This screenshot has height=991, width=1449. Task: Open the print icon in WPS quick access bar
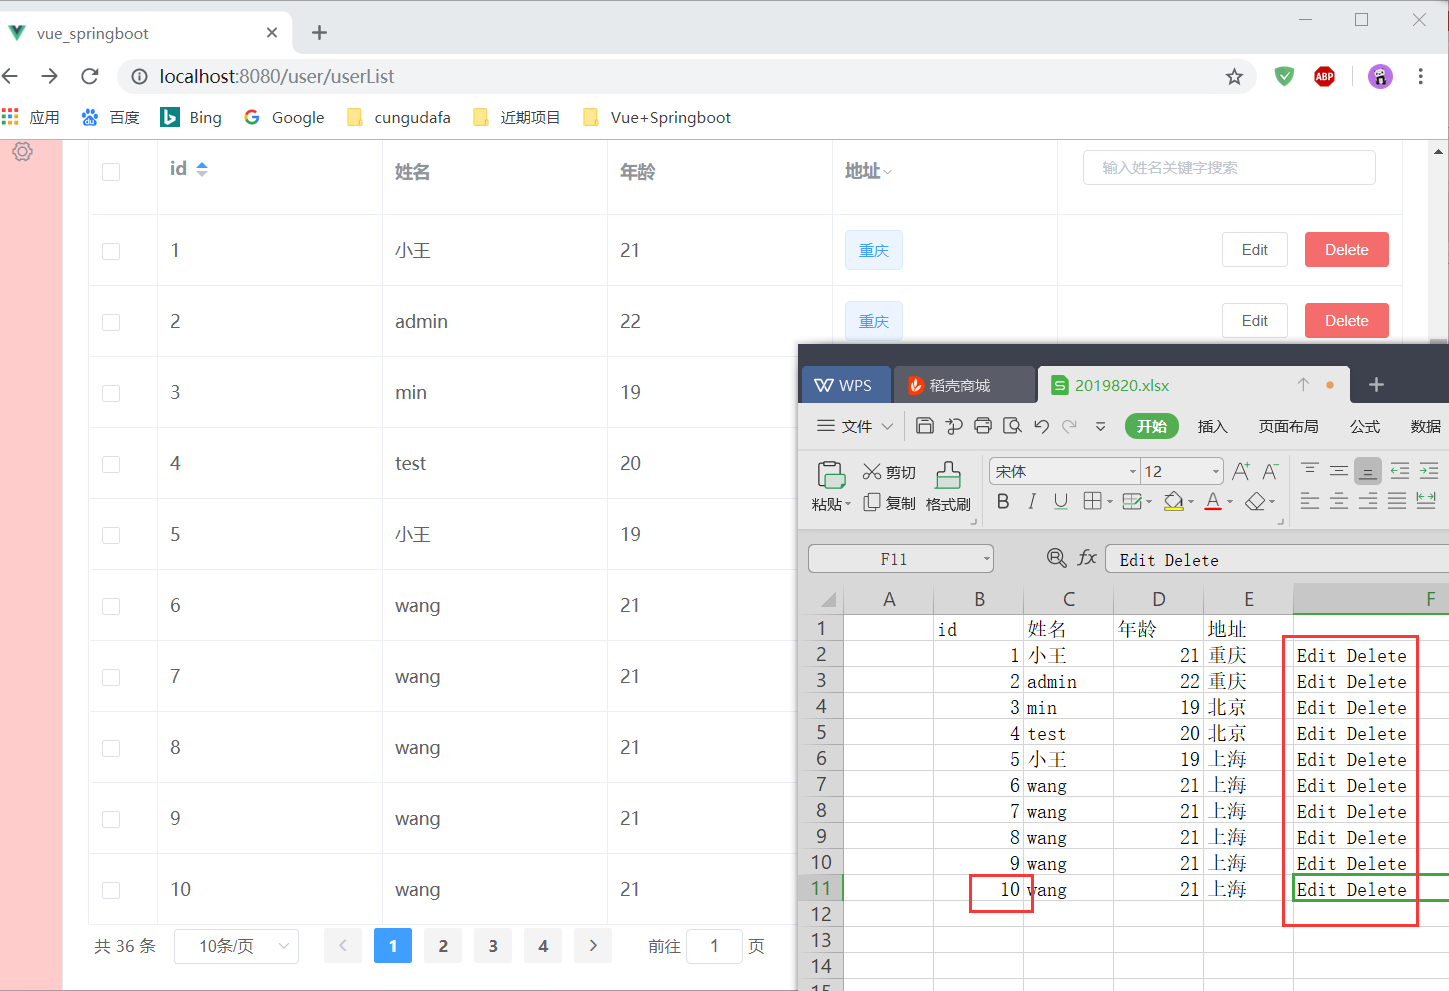pos(983,425)
